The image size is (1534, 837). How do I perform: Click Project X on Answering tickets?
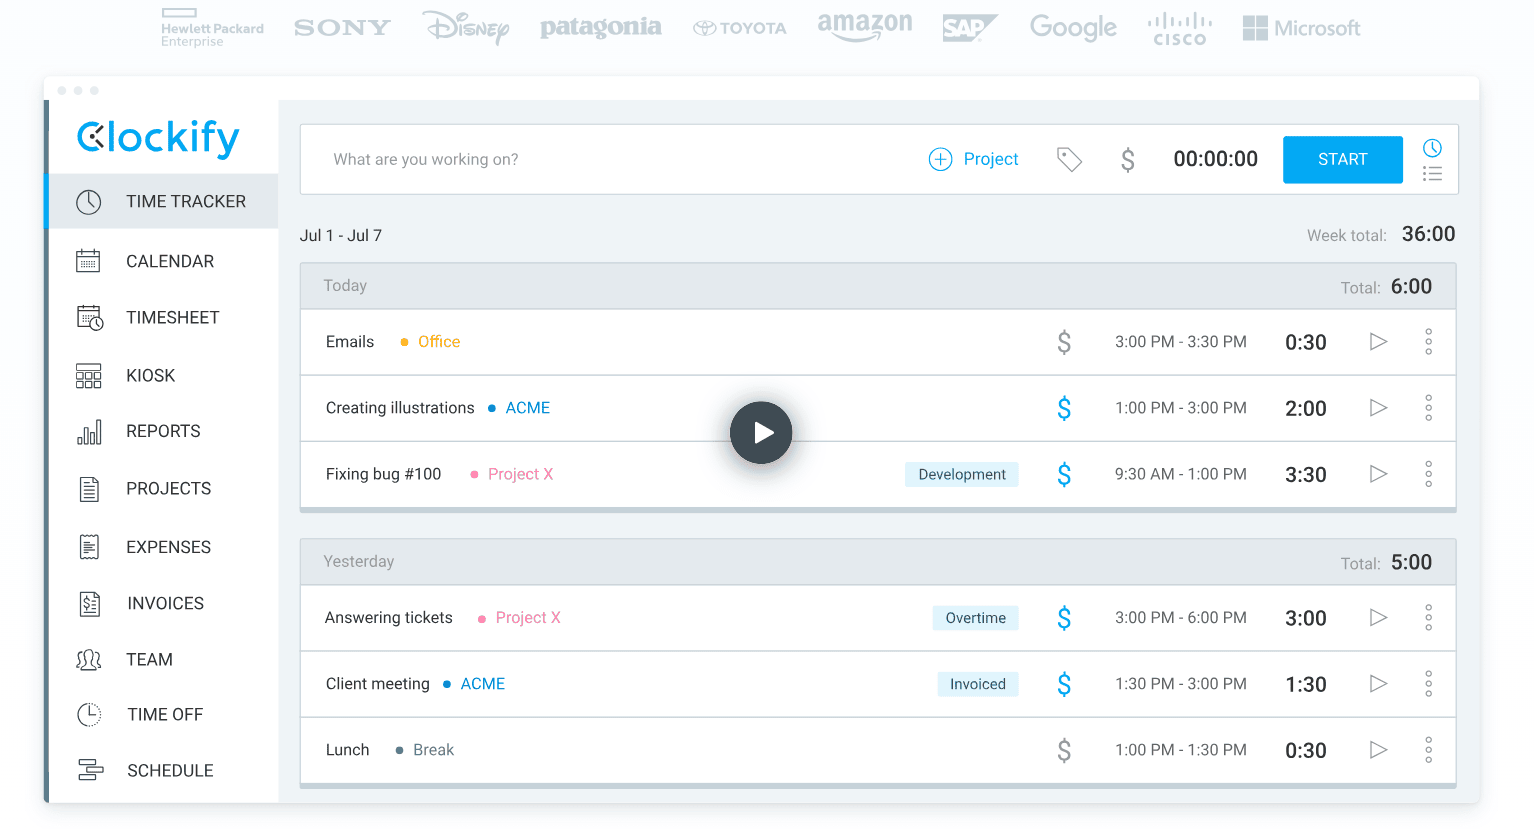coord(528,618)
